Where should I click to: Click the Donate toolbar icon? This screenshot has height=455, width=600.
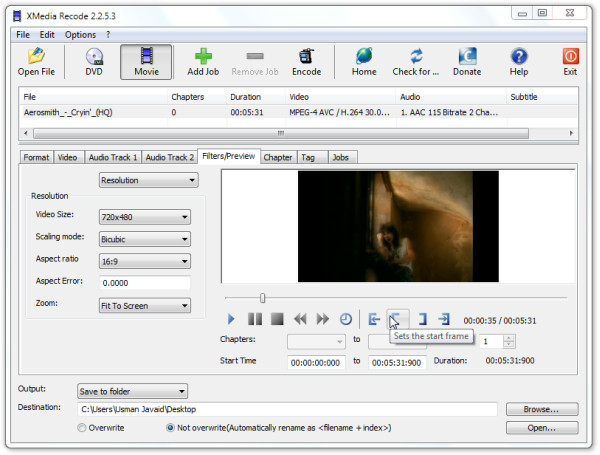(467, 62)
